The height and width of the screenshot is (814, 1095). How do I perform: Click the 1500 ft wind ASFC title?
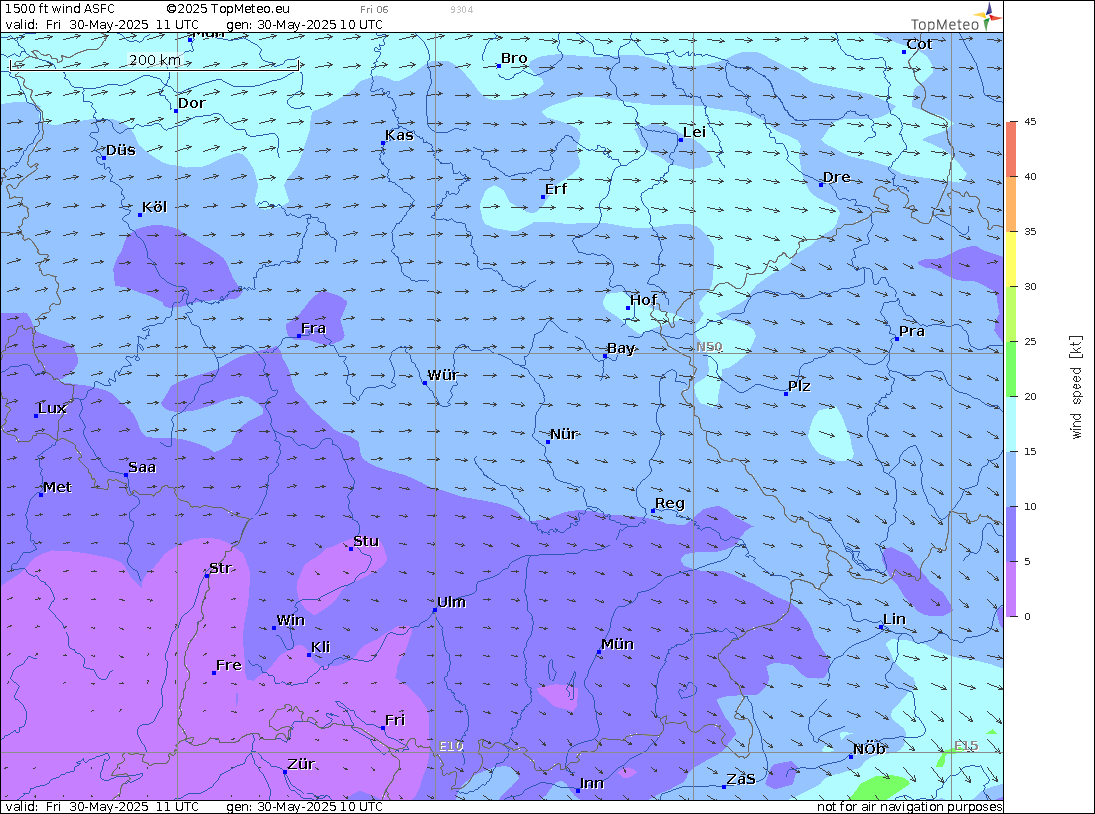60,9
